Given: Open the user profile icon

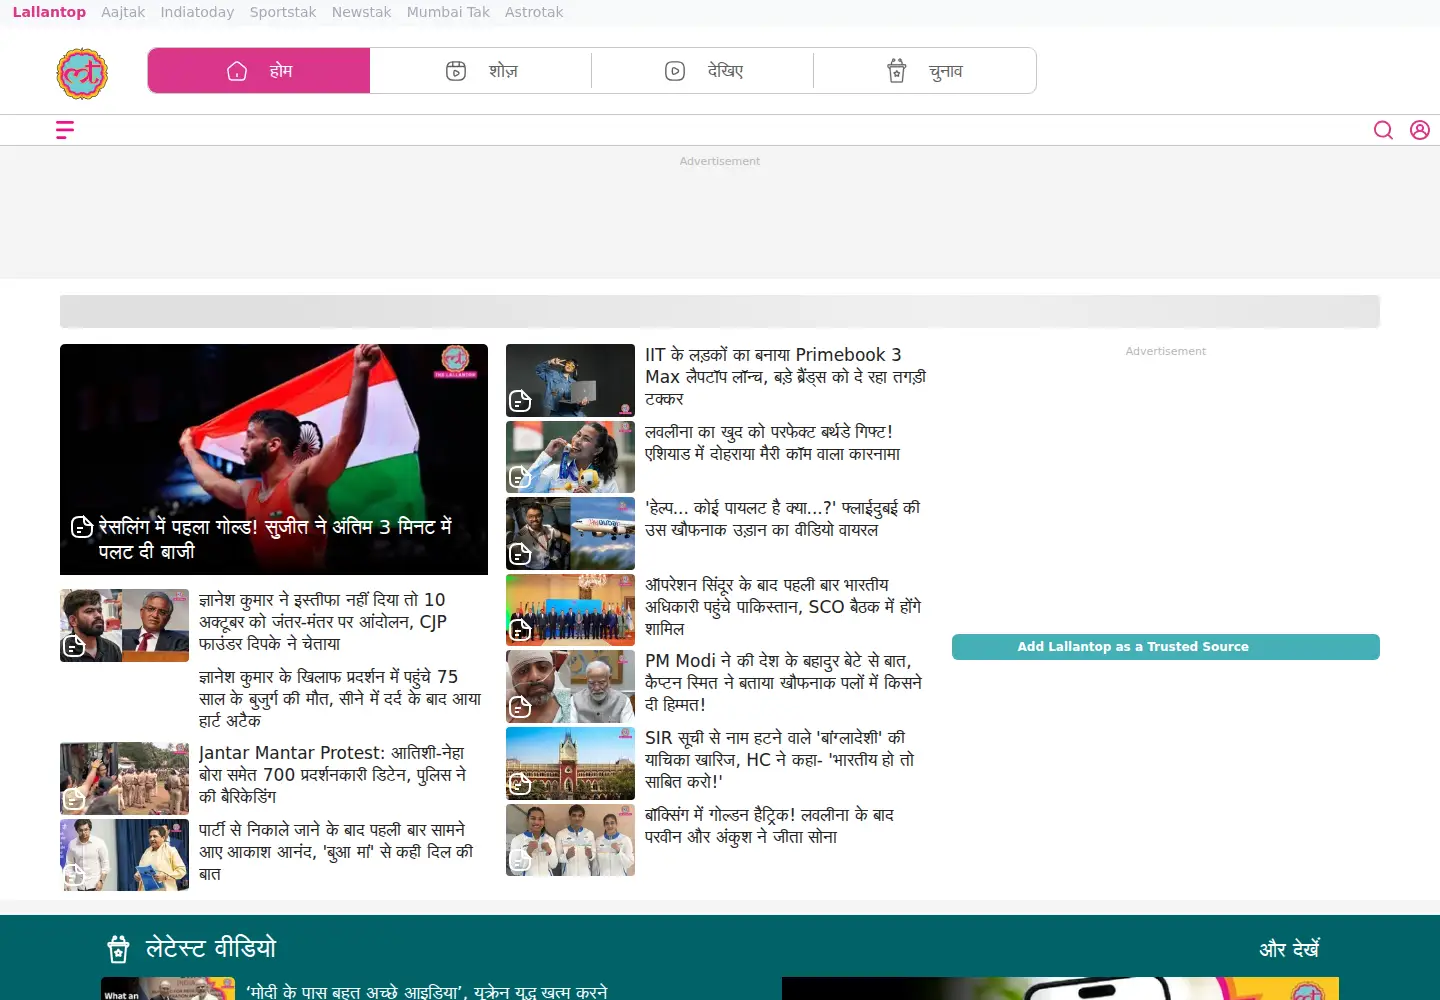Looking at the screenshot, I should click(x=1420, y=130).
